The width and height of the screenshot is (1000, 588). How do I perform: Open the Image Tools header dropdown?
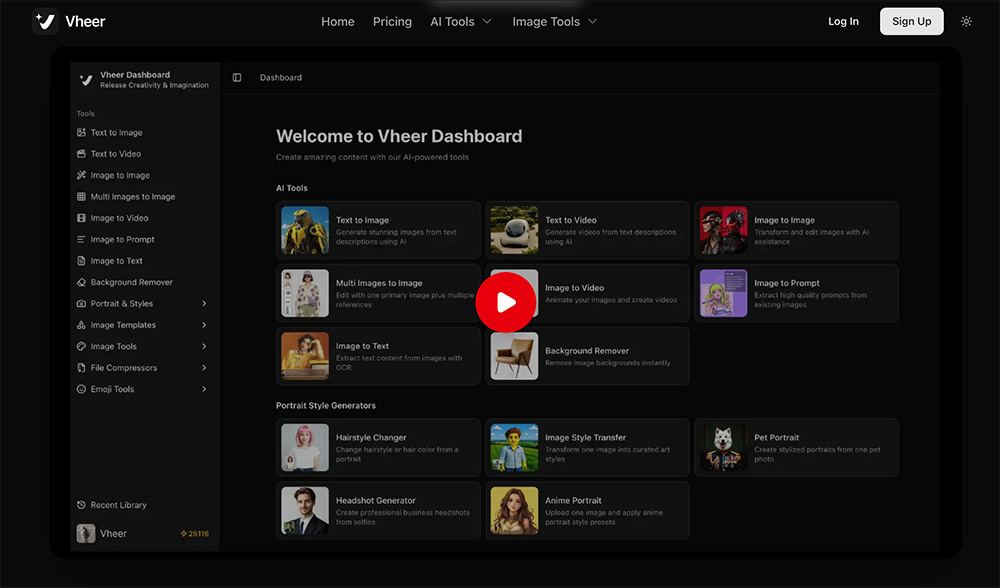[x=555, y=22]
